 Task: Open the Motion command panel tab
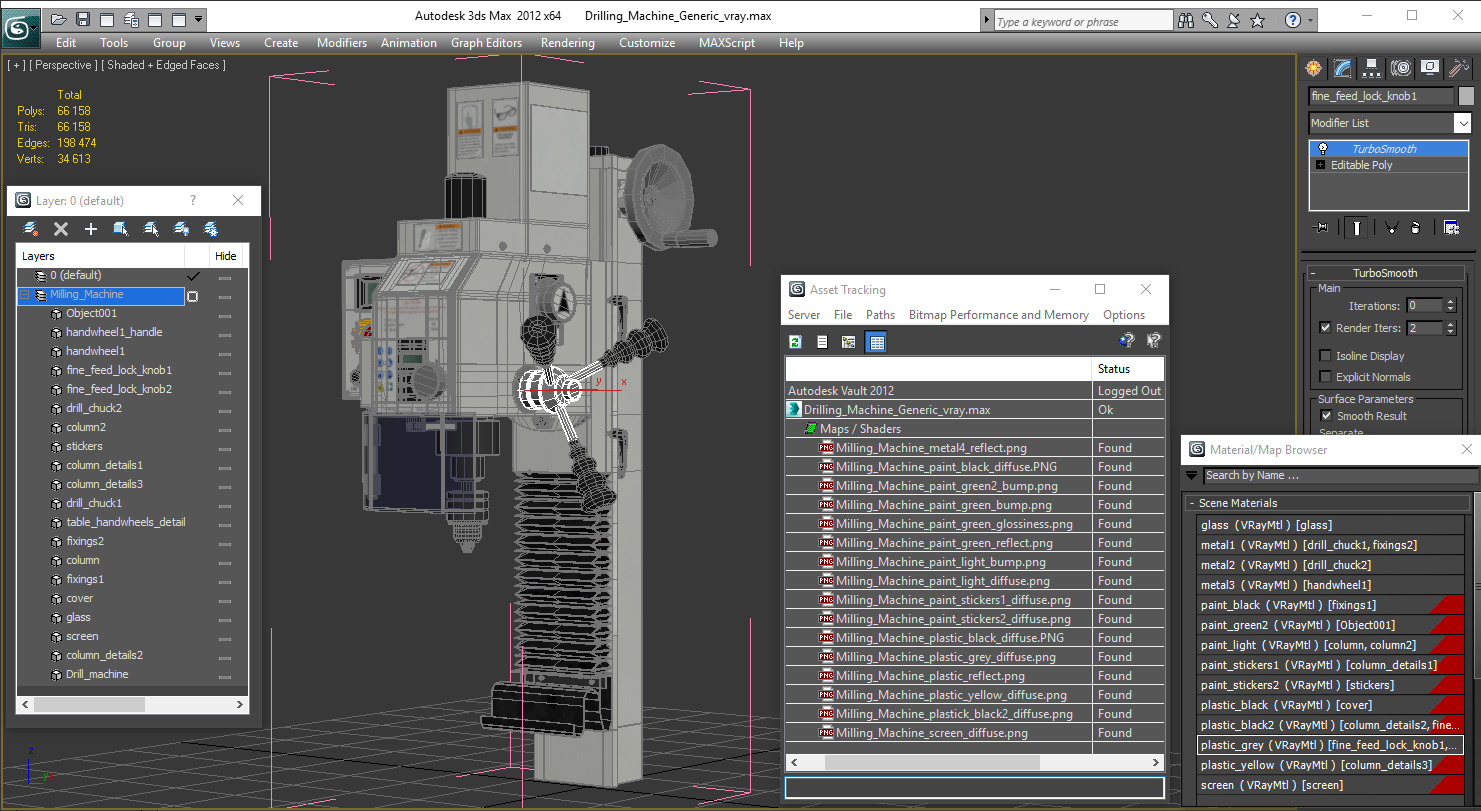(1400, 68)
